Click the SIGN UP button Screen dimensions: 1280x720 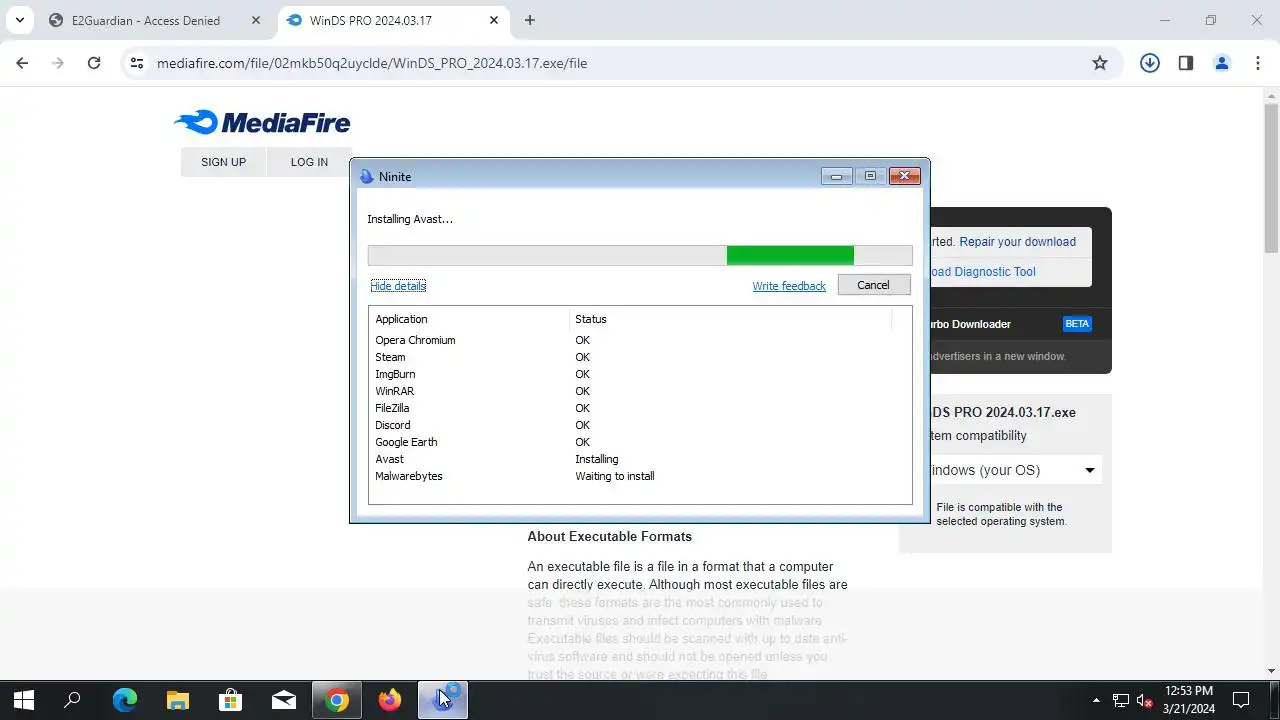223,162
